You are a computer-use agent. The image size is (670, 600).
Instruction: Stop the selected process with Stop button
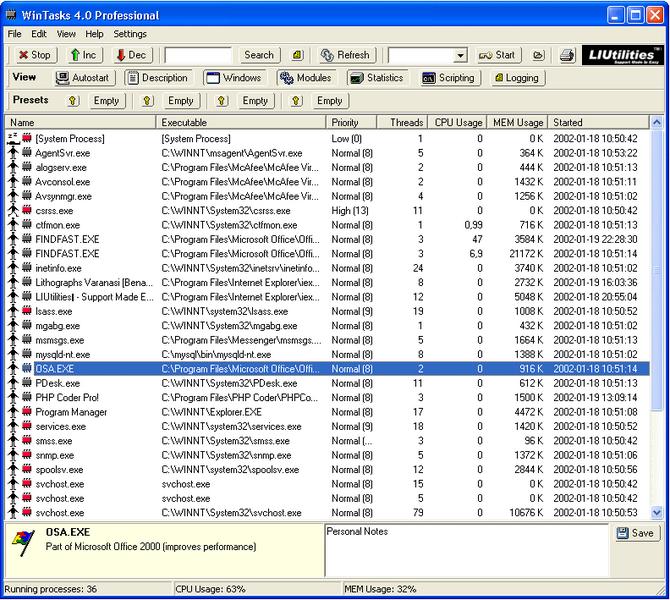(34, 55)
